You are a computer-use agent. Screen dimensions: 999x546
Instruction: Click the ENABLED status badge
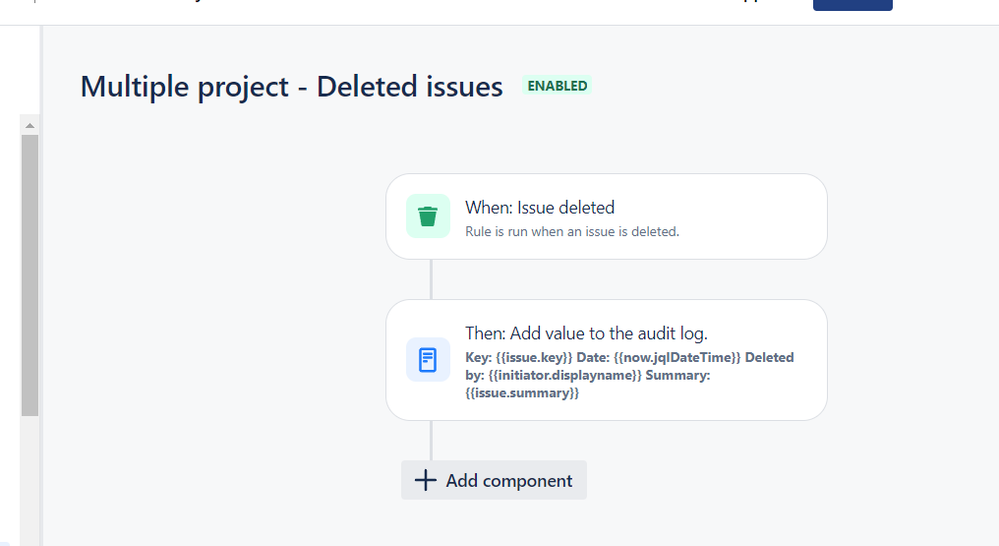[557, 86]
